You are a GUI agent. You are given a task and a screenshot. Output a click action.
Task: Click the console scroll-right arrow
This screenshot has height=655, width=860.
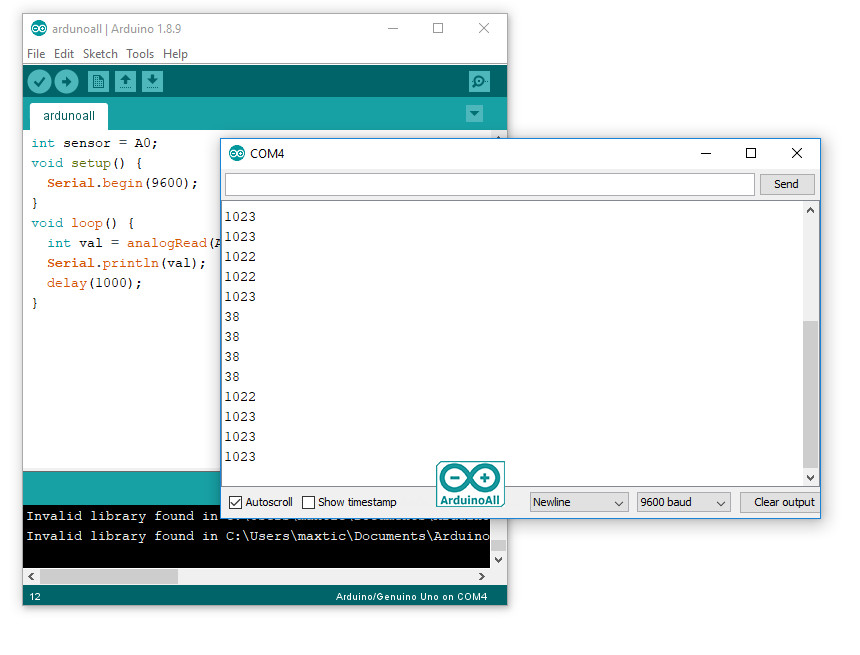[482, 577]
